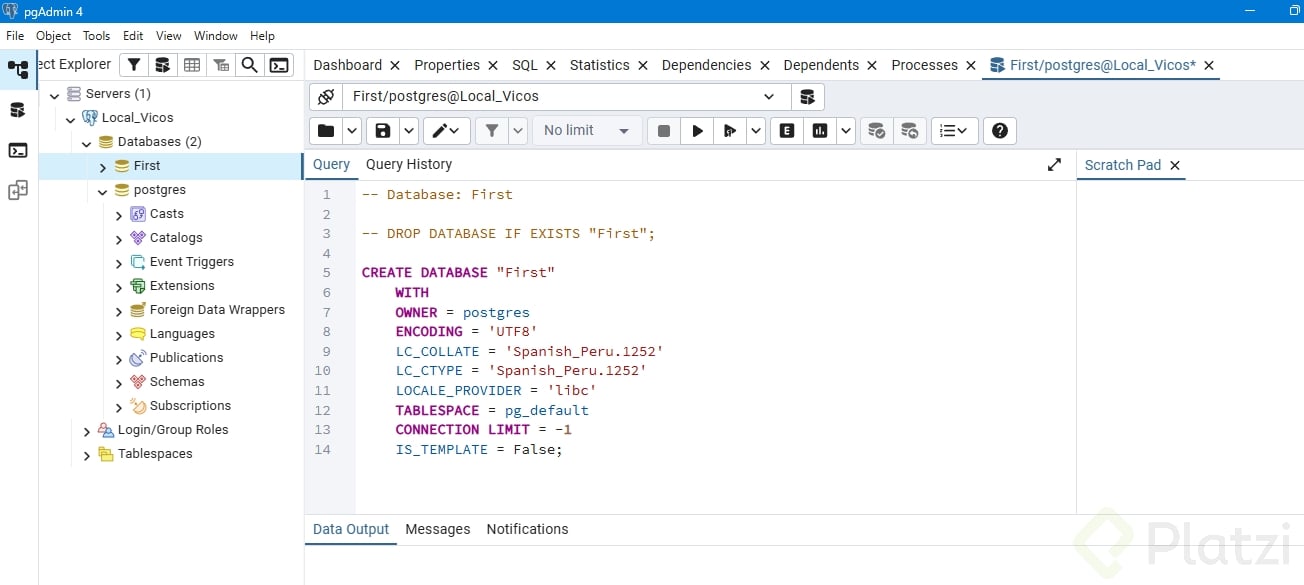Viewport: 1304px width, 585px height.
Task: Expand the Query editor to full size
Action: (x=1054, y=165)
